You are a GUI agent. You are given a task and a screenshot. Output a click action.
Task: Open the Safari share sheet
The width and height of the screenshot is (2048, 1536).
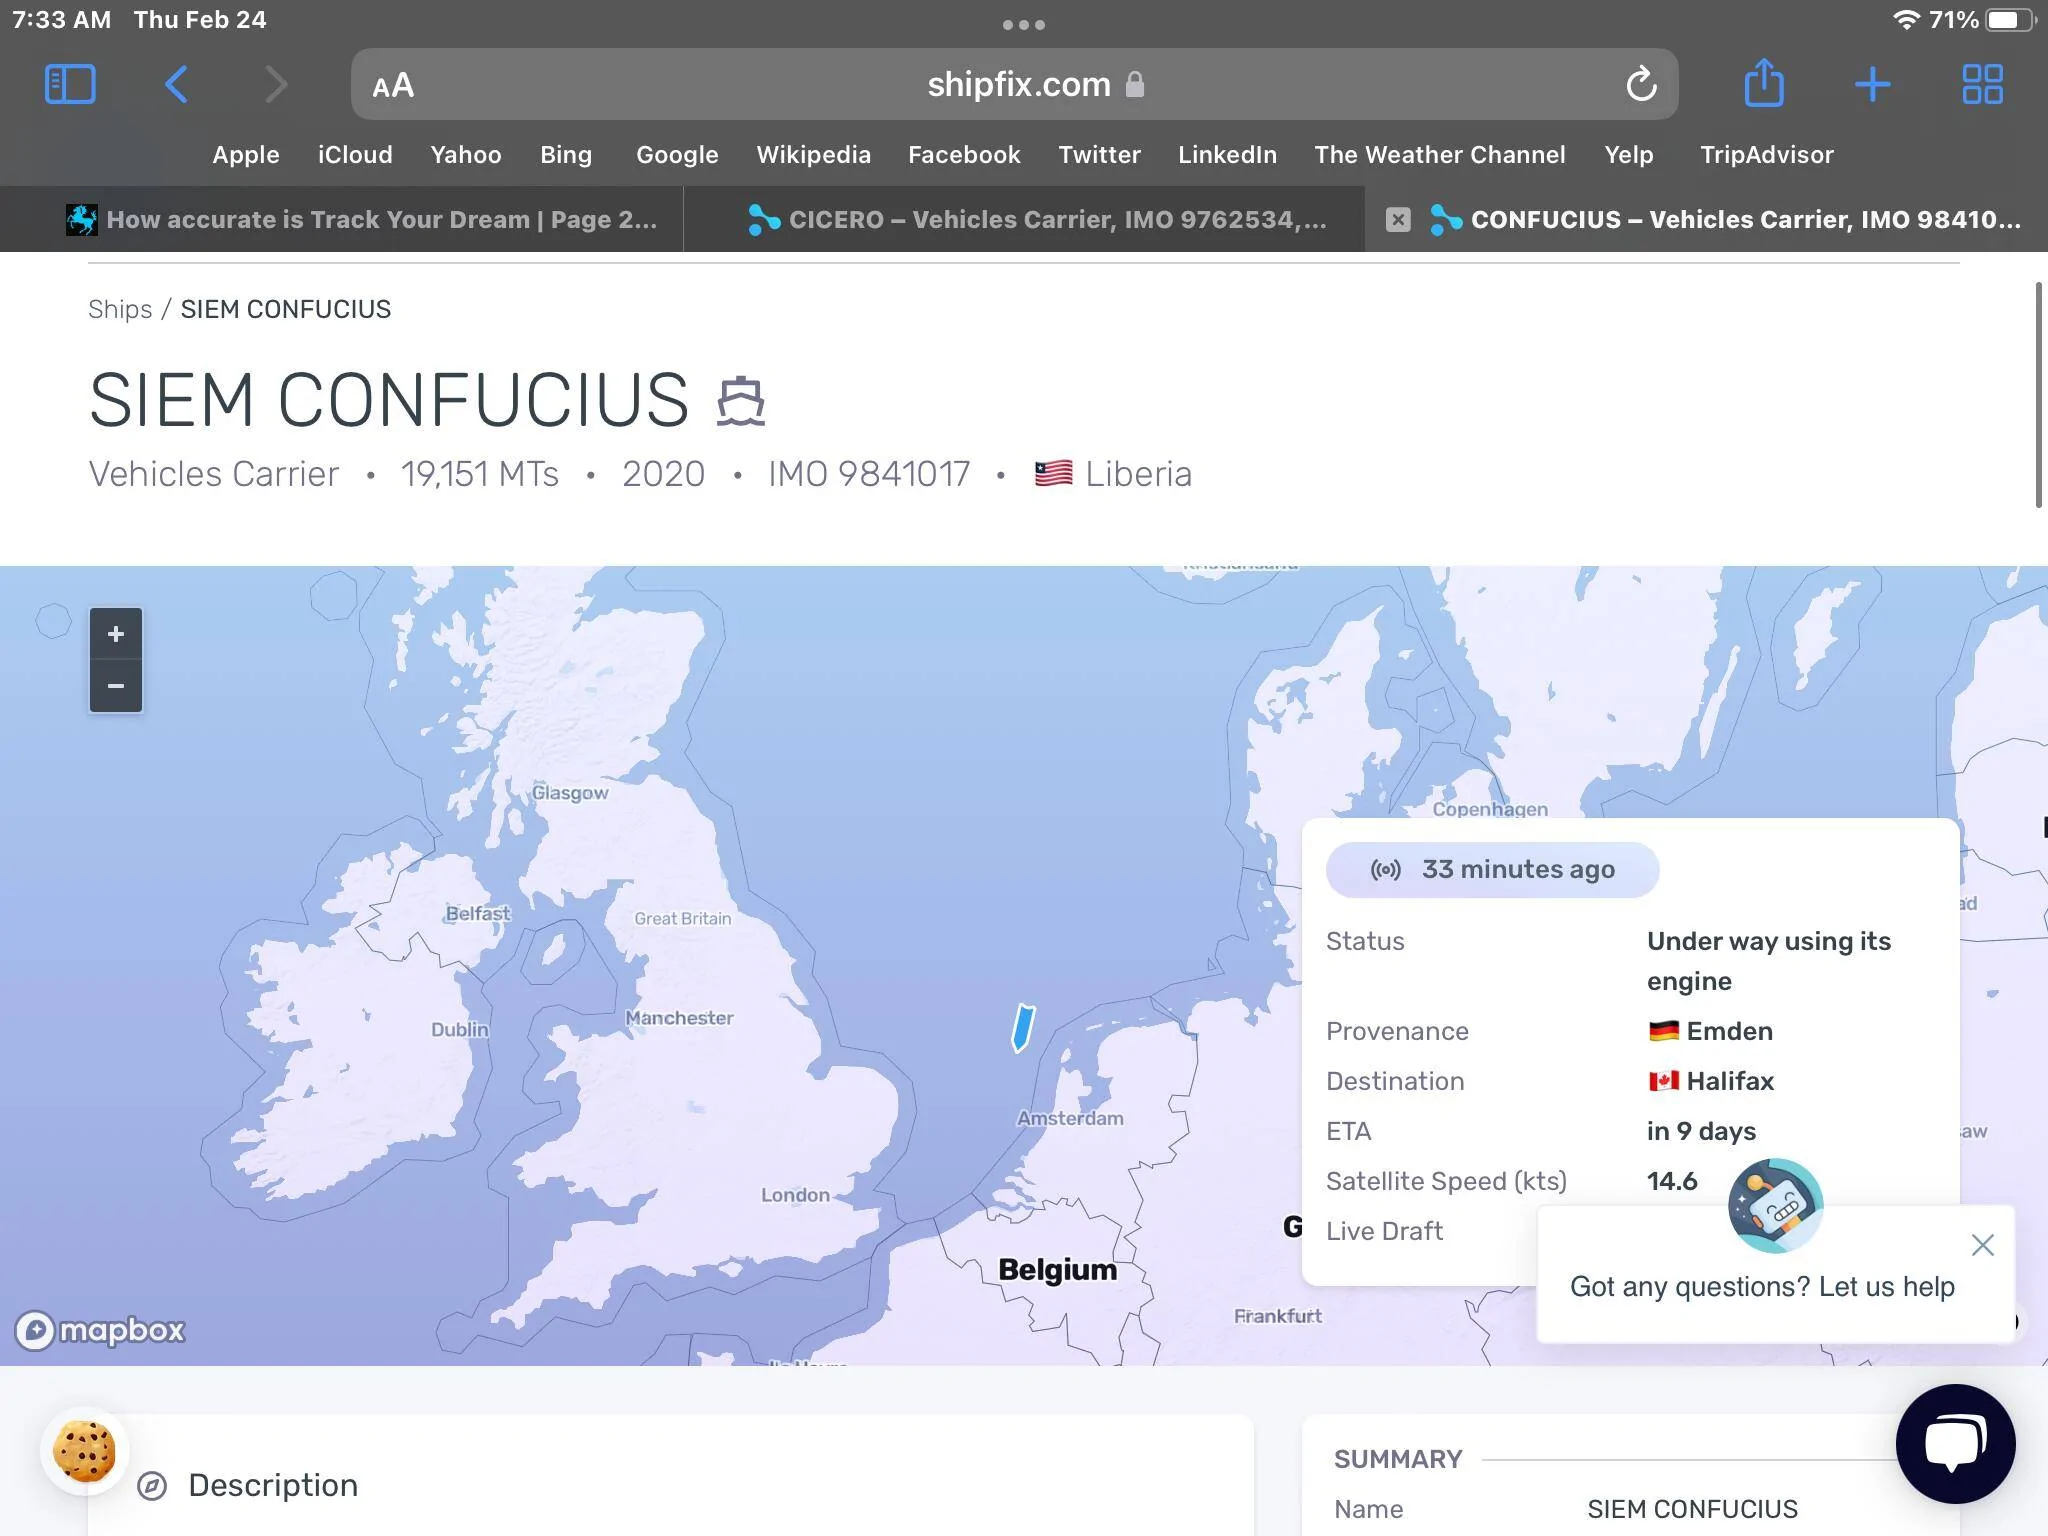(1764, 83)
